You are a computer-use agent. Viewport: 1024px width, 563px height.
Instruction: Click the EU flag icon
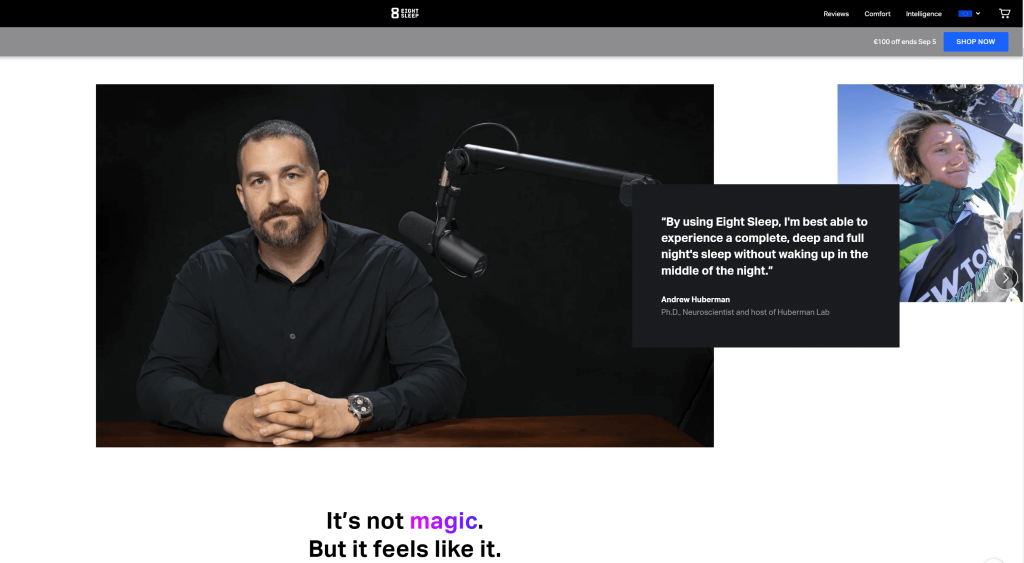tap(965, 13)
